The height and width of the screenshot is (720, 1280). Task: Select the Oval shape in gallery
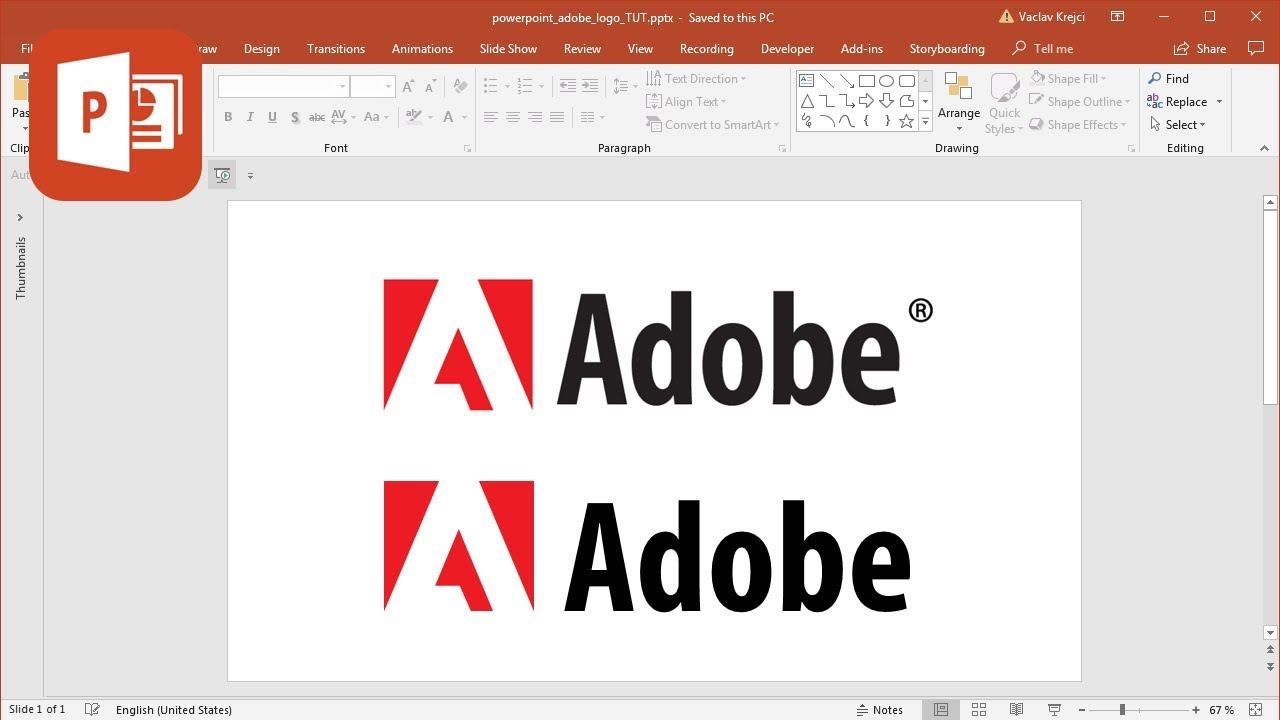pyautogui.click(x=887, y=81)
